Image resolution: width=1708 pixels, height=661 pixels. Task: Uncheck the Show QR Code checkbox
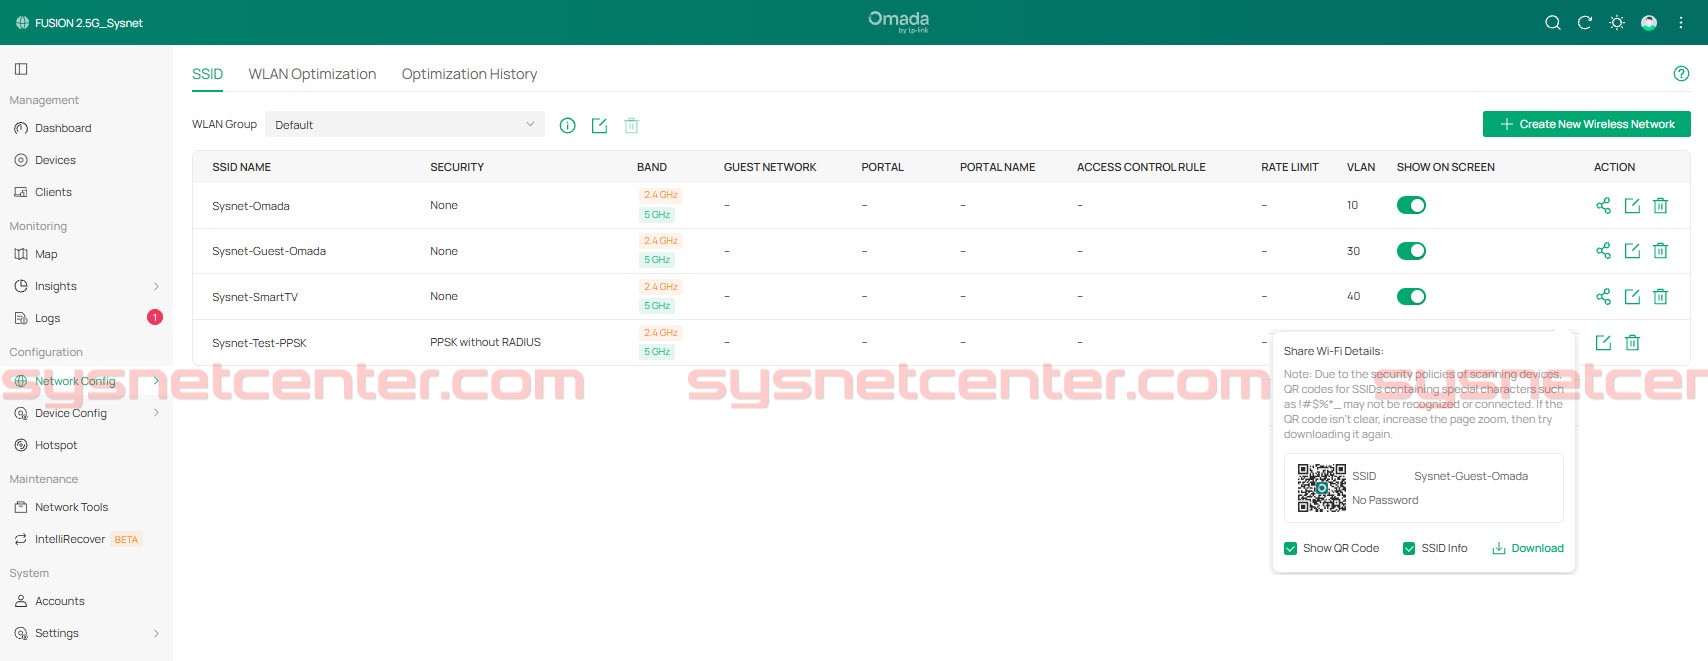(x=1290, y=549)
